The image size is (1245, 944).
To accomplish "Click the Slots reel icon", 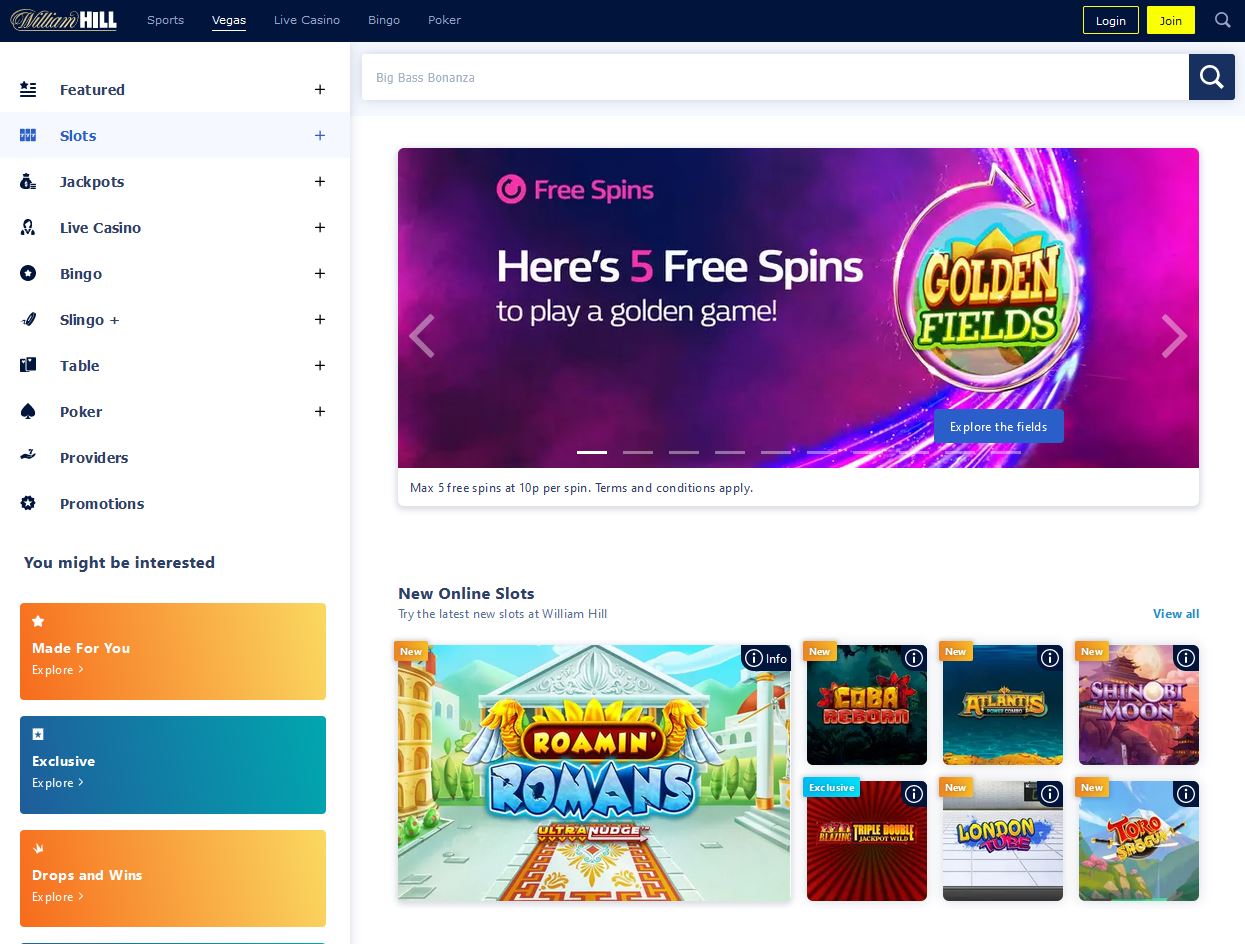I will 28,136.
